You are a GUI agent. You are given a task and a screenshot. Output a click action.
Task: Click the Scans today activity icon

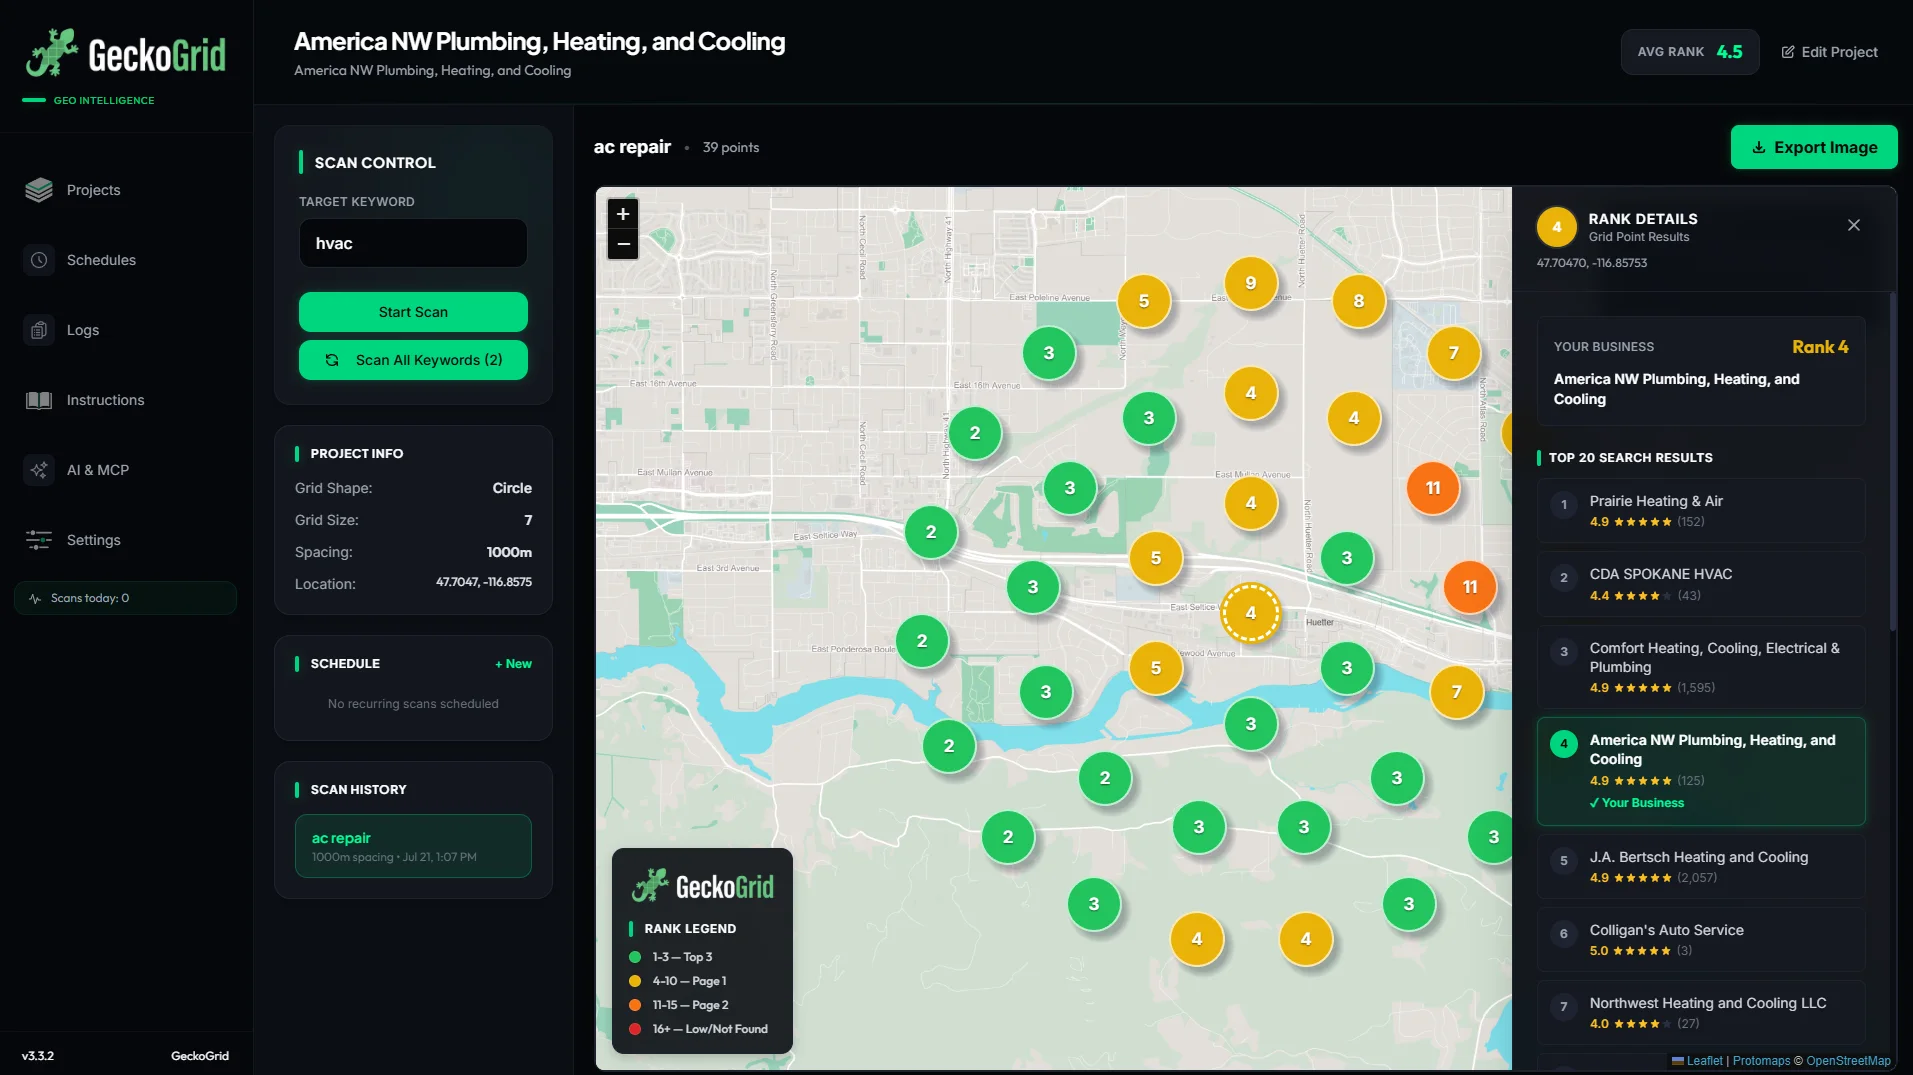[35, 598]
